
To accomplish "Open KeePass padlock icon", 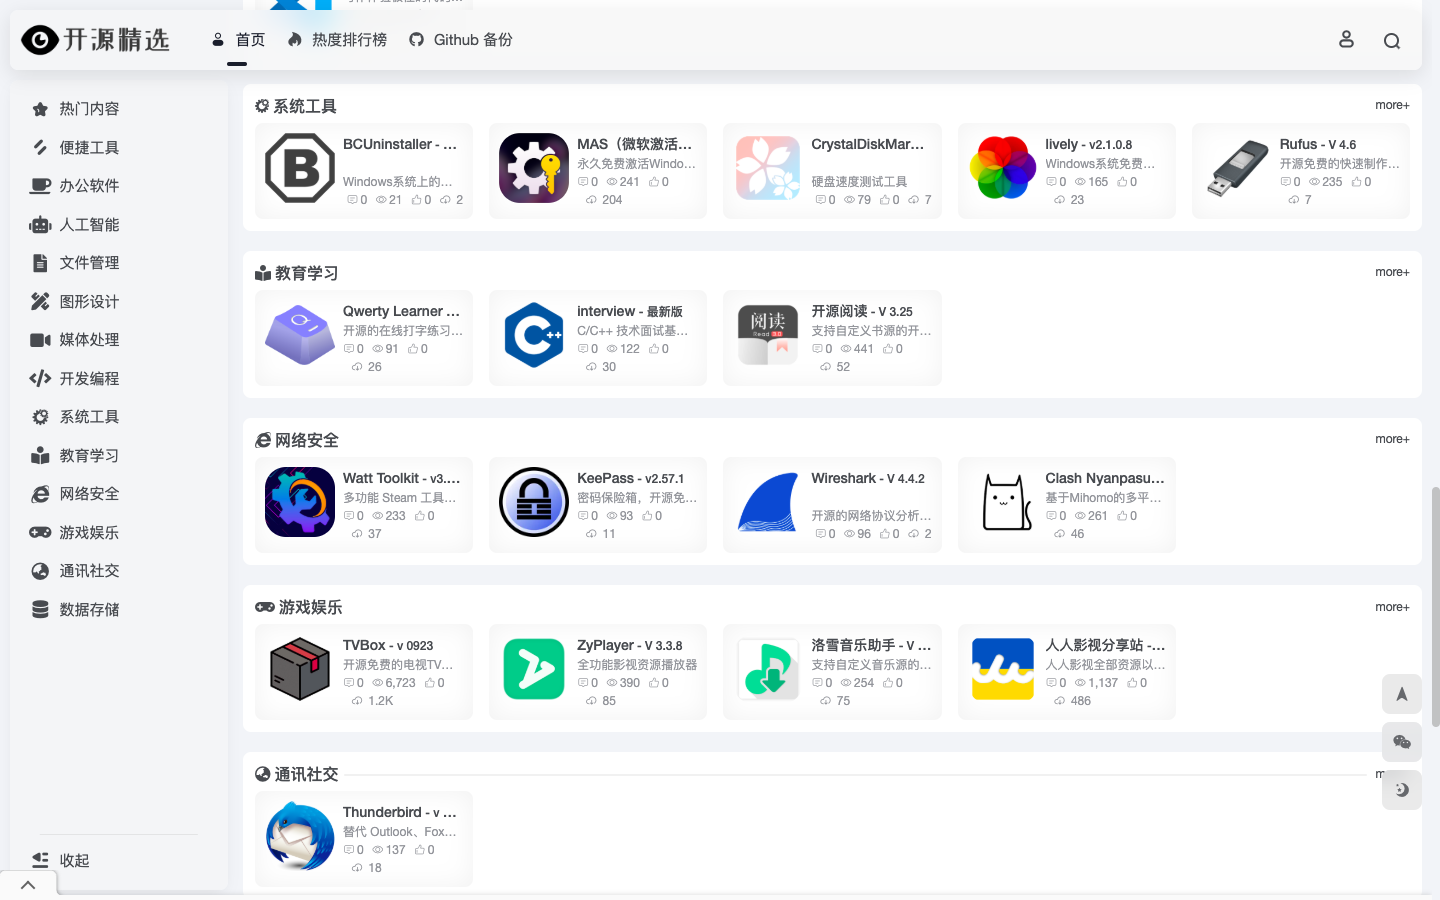I will pyautogui.click(x=534, y=502).
